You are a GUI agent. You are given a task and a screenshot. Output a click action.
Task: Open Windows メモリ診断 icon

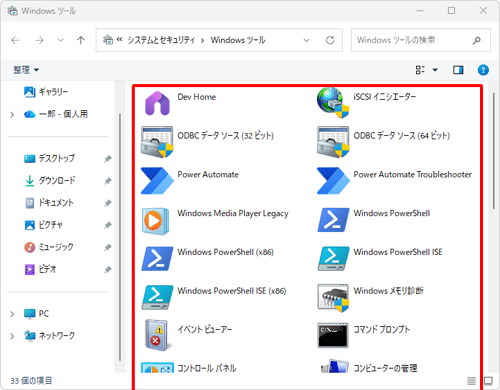pos(333,298)
